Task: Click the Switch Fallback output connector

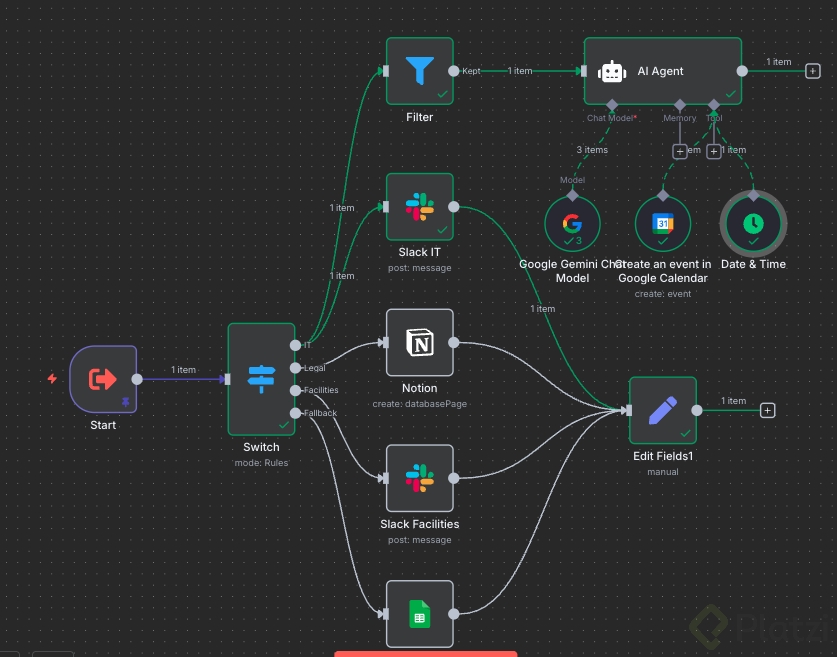Action: click(295, 413)
